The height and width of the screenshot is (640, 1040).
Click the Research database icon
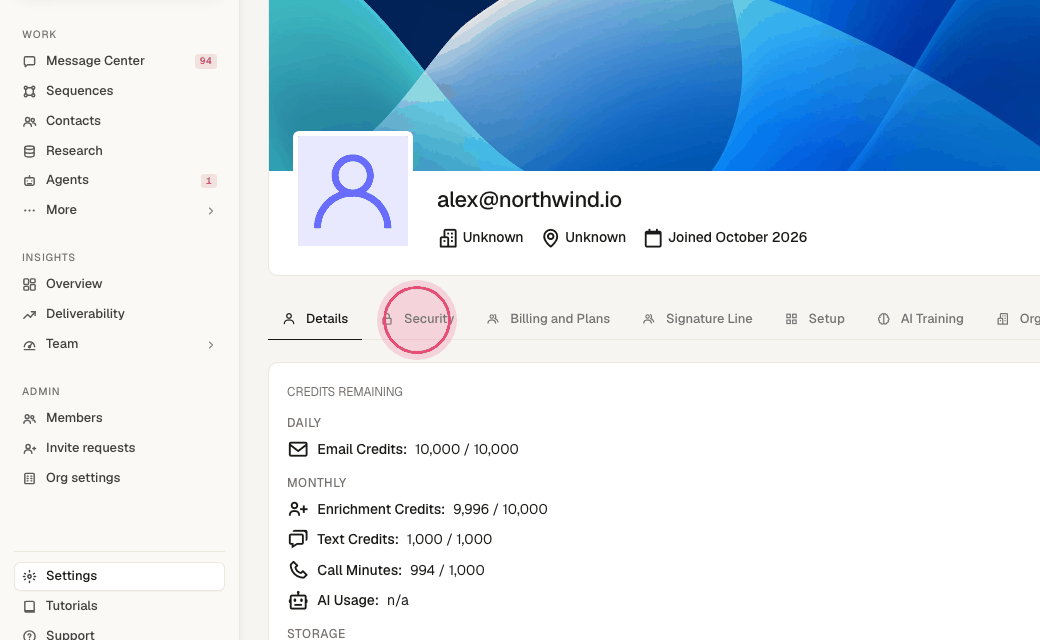point(29,151)
